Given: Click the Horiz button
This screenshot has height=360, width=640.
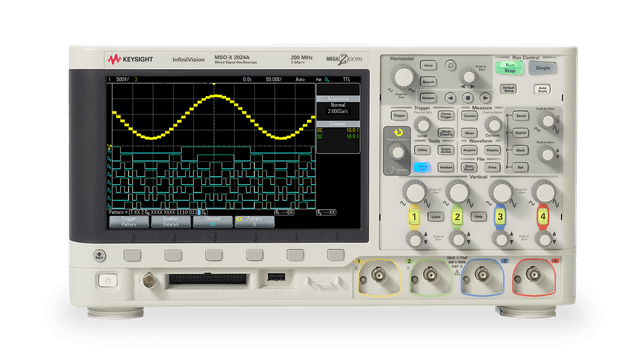Looking at the screenshot, I should pyautogui.click(x=428, y=65).
